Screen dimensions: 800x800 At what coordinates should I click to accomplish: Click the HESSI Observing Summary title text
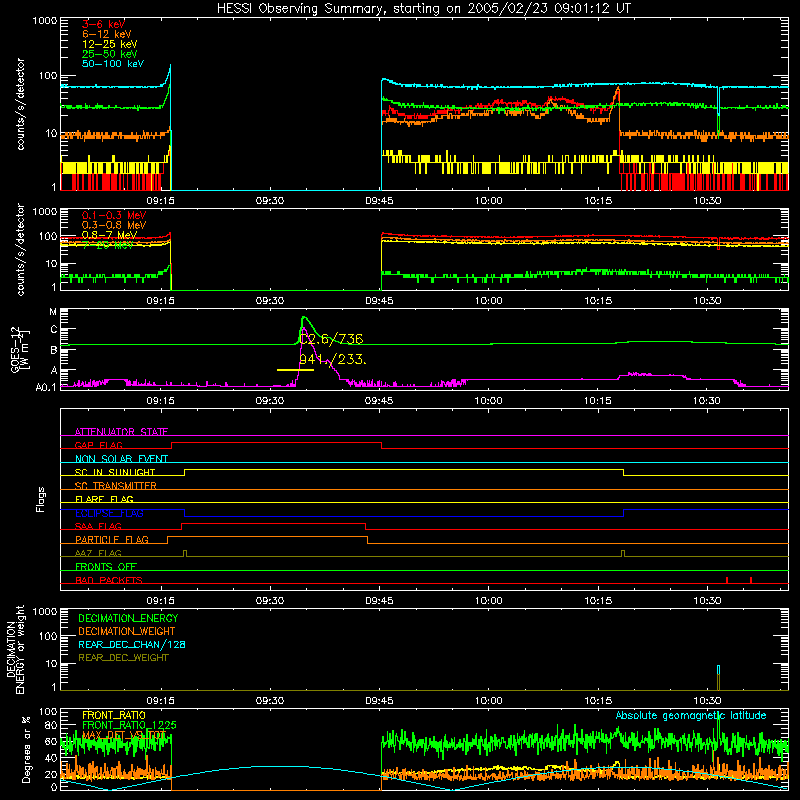pyautogui.click(x=423, y=8)
